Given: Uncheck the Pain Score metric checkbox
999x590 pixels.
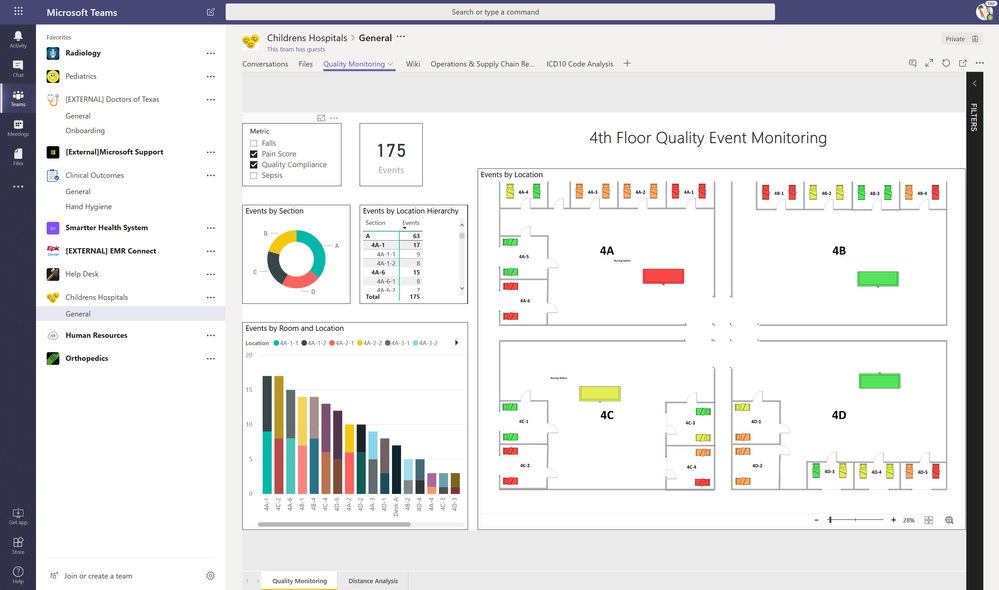Looking at the screenshot, I should (x=254, y=154).
